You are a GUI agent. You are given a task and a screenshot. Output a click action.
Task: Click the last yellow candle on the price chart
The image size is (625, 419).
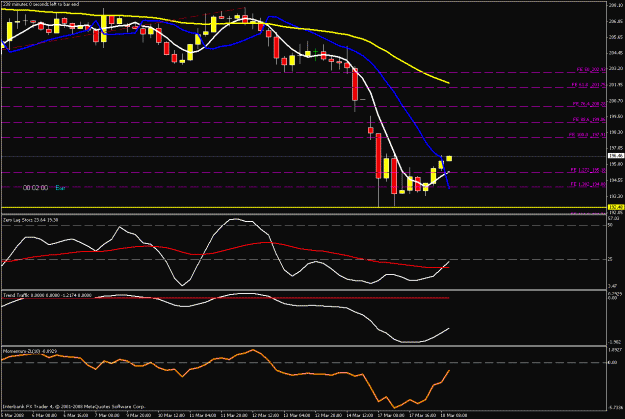pyautogui.click(x=449, y=159)
